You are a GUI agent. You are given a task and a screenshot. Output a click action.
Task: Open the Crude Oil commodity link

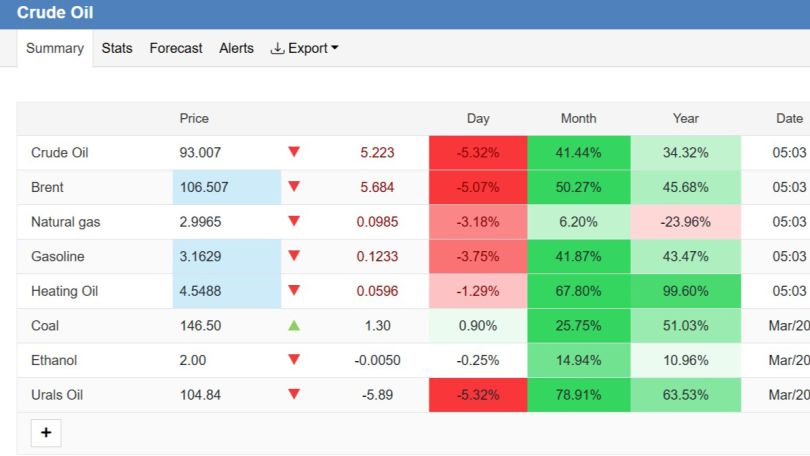59,152
